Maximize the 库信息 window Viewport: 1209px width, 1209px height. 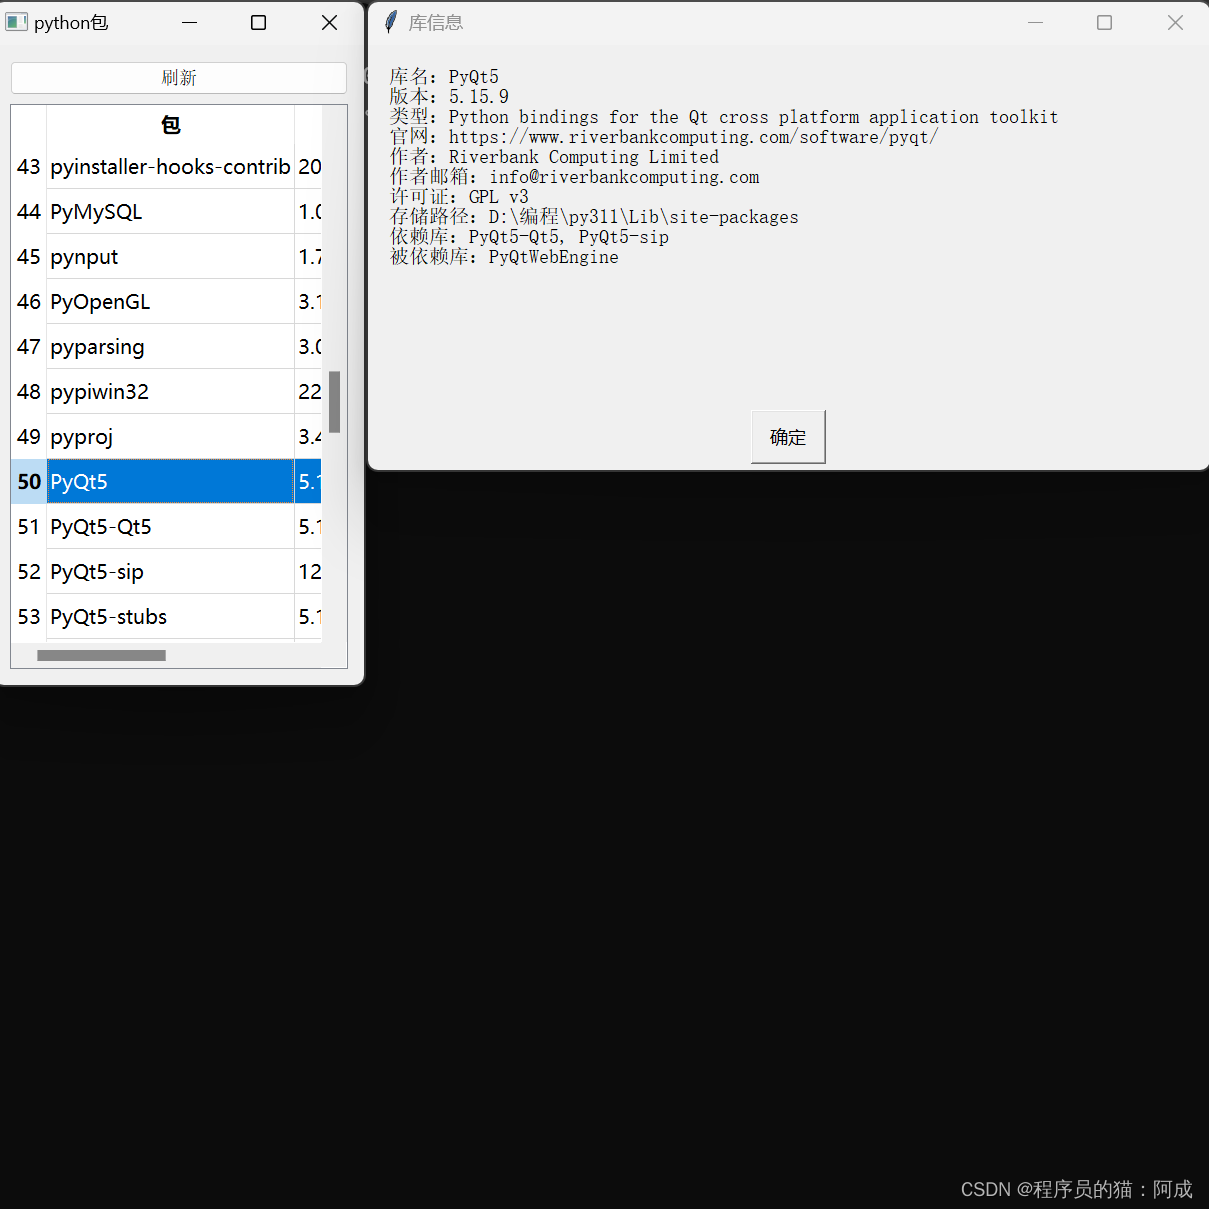click(1104, 22)
